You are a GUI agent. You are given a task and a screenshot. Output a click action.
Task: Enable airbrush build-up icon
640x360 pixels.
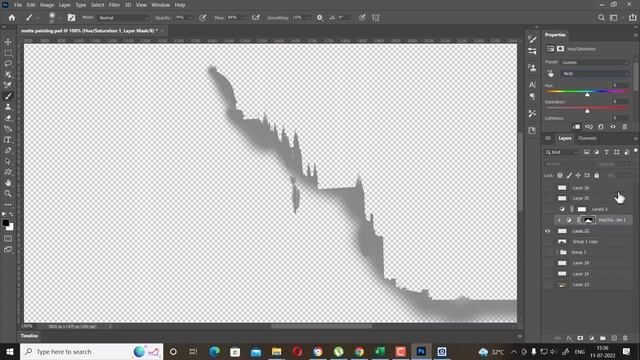pyautogui.click(x=256, y=18)
